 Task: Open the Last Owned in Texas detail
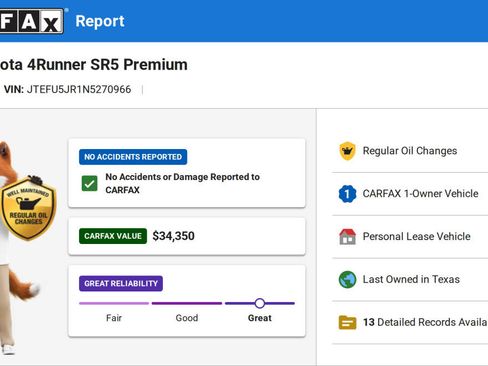click(410, 279)
